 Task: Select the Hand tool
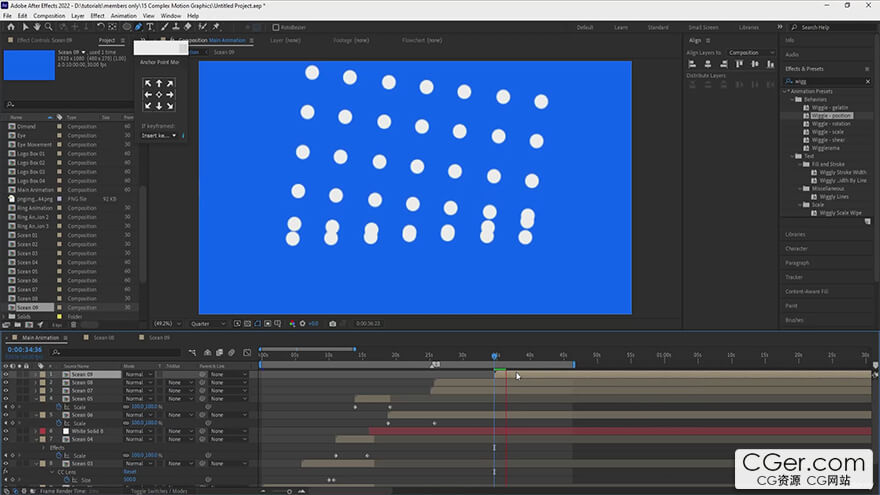click(38, 27)
